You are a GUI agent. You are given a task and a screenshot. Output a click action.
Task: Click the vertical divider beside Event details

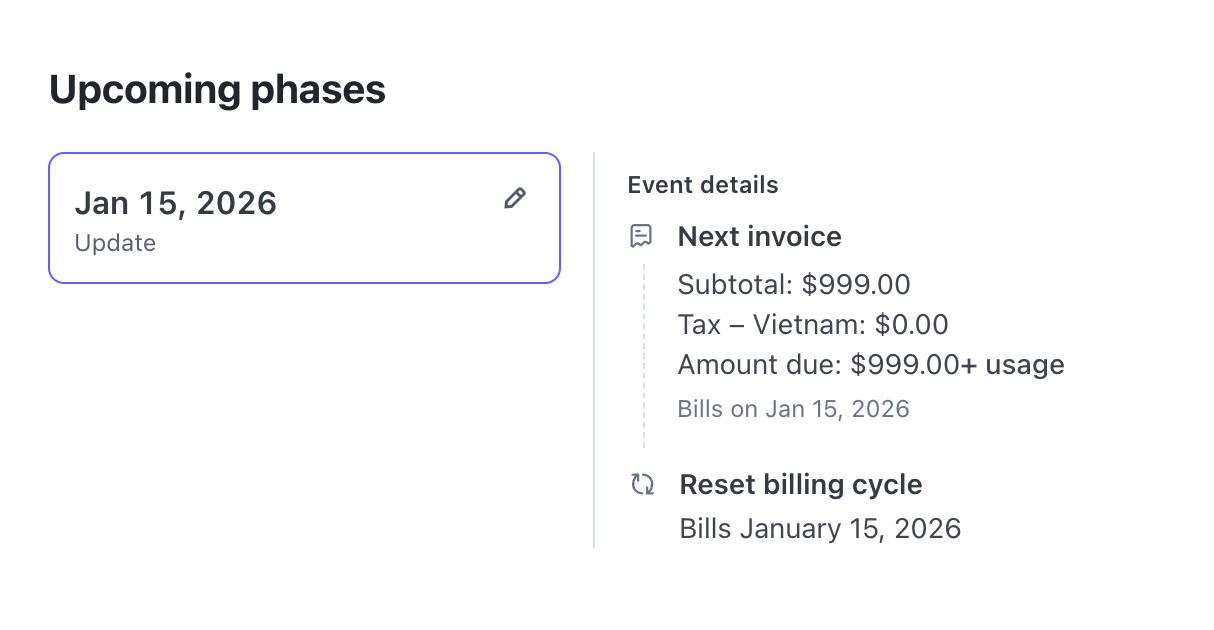594,350
